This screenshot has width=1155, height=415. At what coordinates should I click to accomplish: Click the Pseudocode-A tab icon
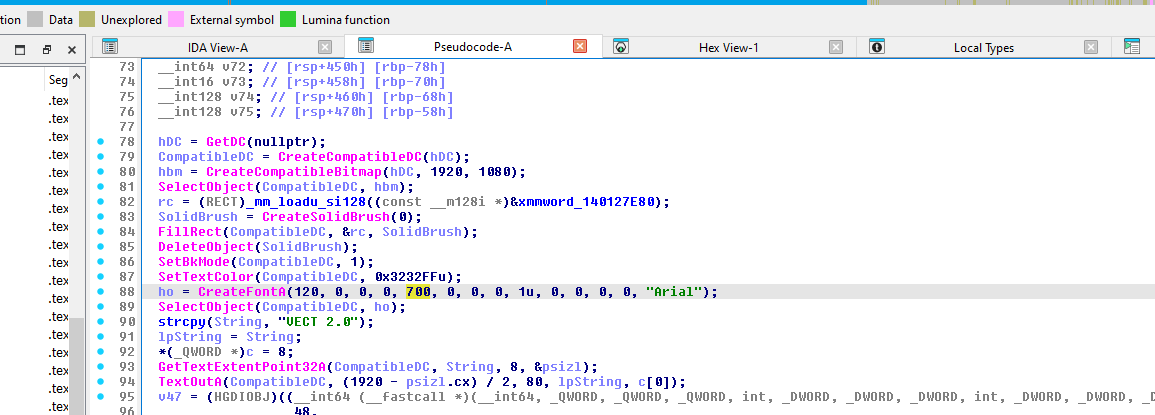366,47
